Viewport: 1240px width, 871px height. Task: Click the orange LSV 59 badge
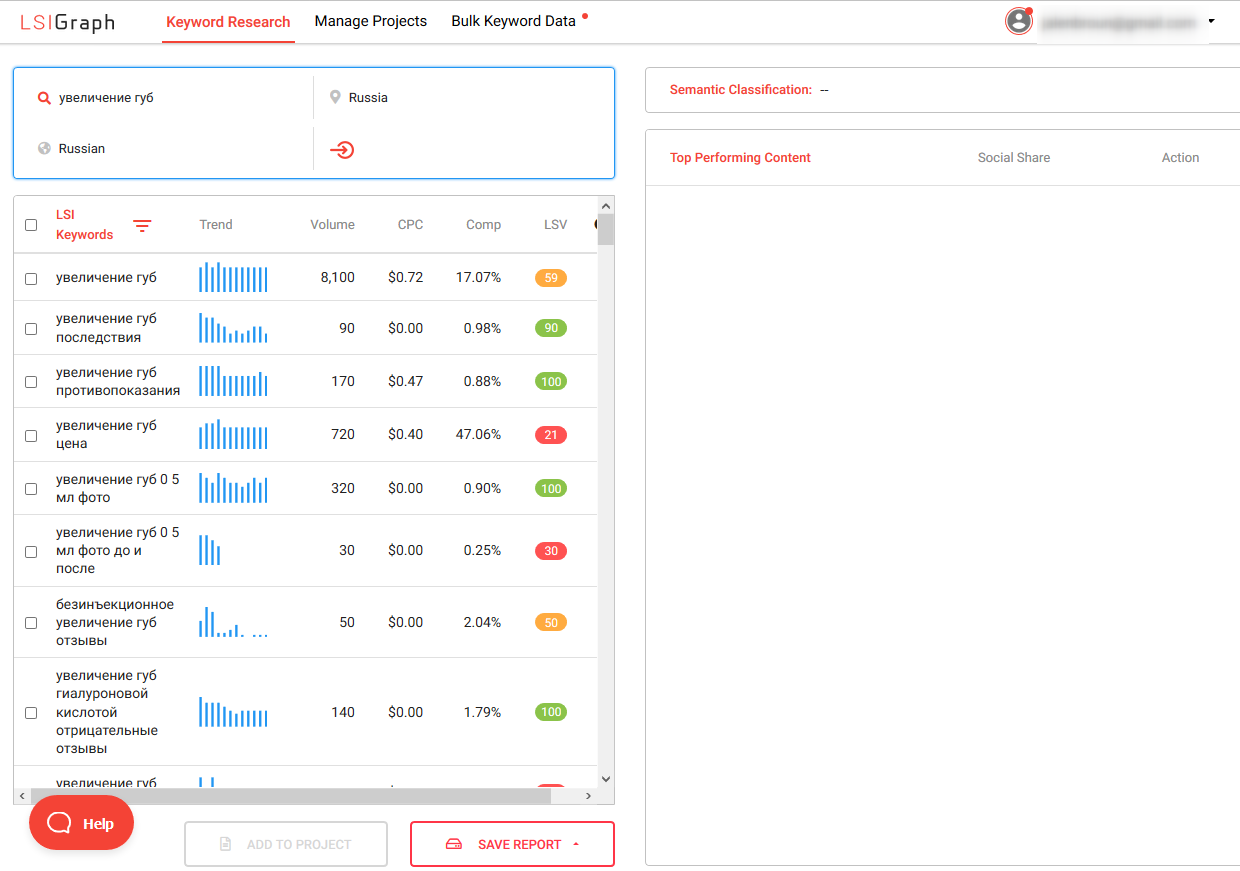click(551, 278)
